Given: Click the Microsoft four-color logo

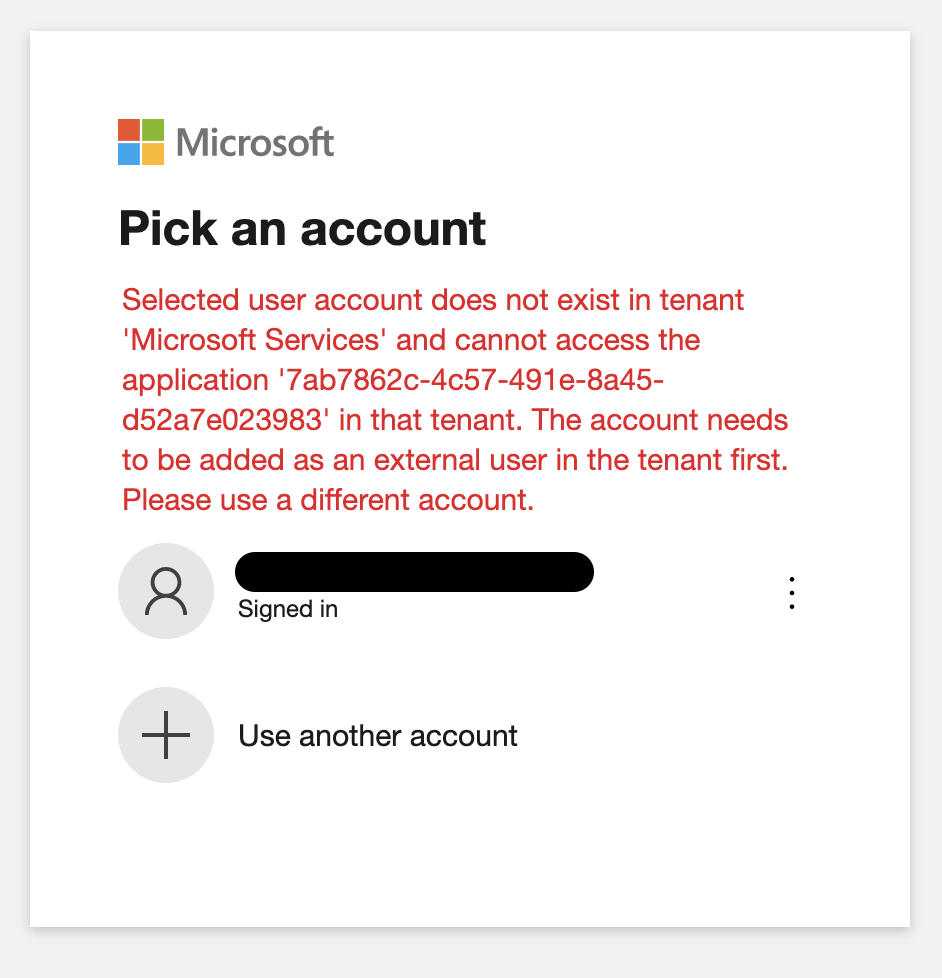Looking at the screenshot, I should pyautogui.click(x=141, y=142).
